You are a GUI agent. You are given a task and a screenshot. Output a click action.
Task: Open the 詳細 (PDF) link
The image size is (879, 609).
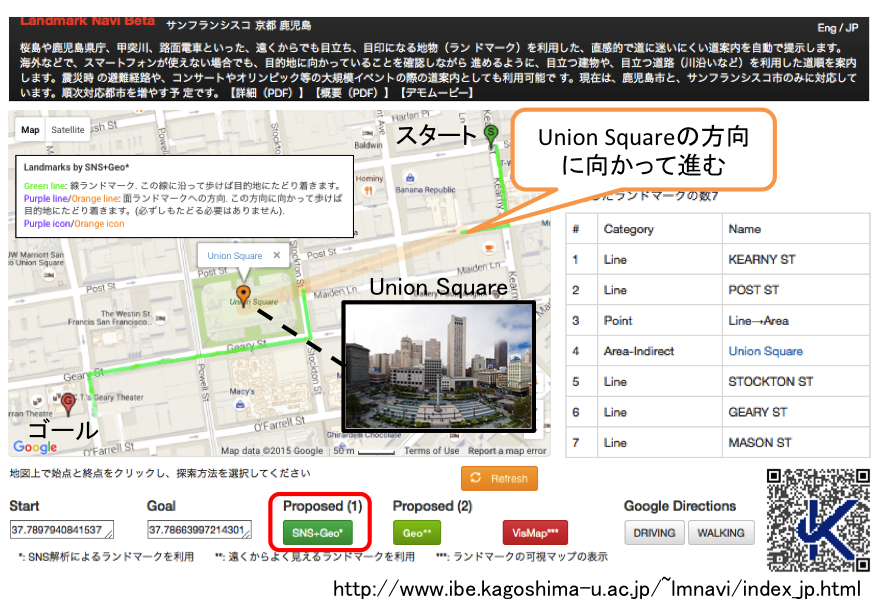coord(266,93)
